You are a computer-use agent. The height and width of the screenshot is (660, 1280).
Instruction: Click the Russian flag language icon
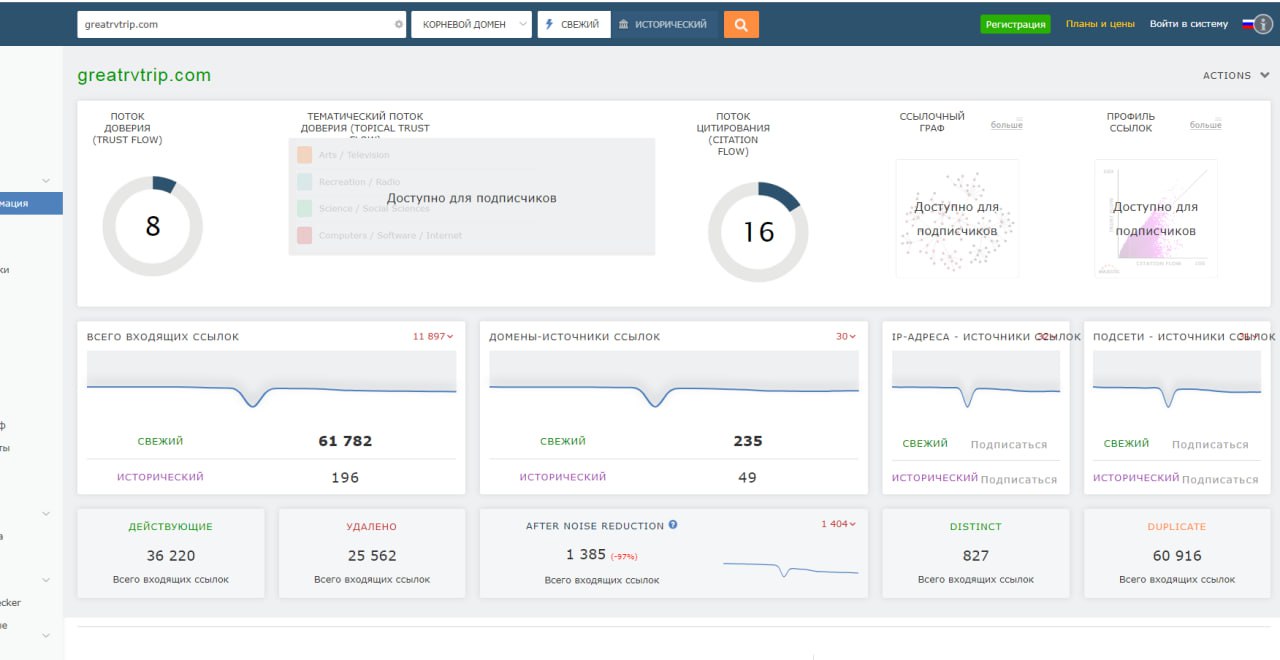(1247, 24)
